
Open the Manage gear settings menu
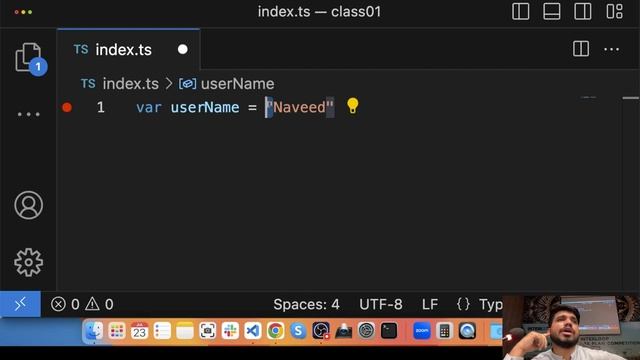(29, 262)
